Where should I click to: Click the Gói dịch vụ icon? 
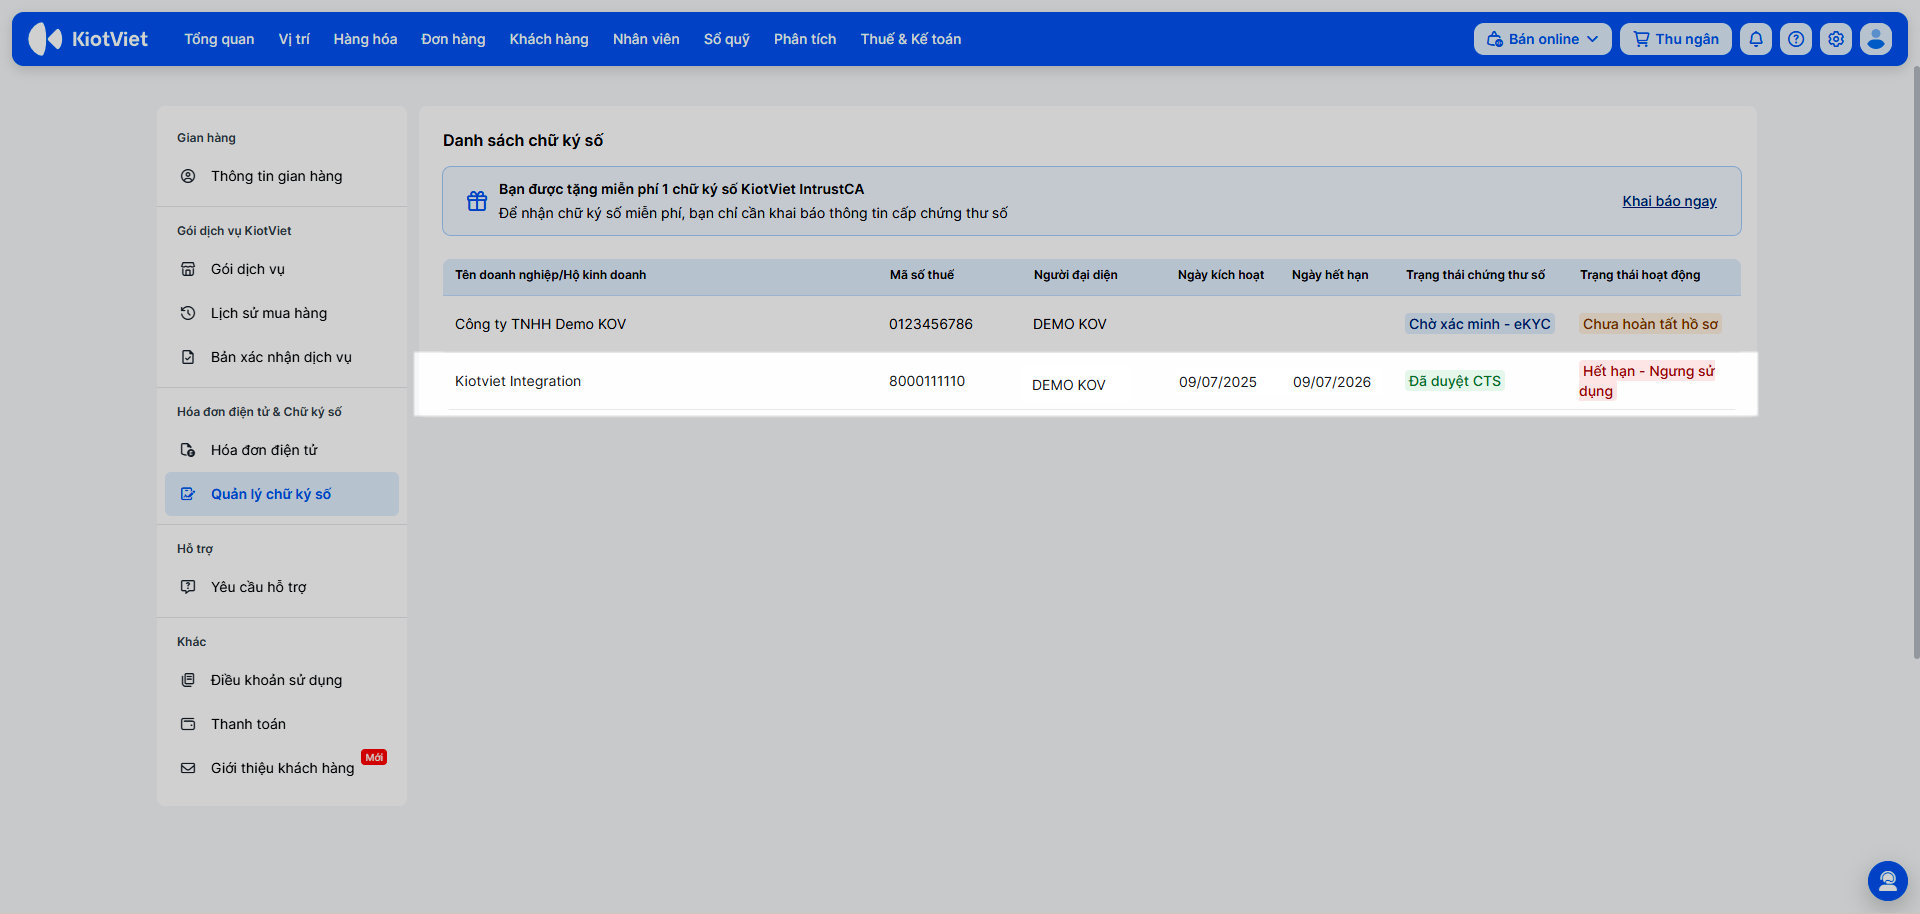[188, 269]
